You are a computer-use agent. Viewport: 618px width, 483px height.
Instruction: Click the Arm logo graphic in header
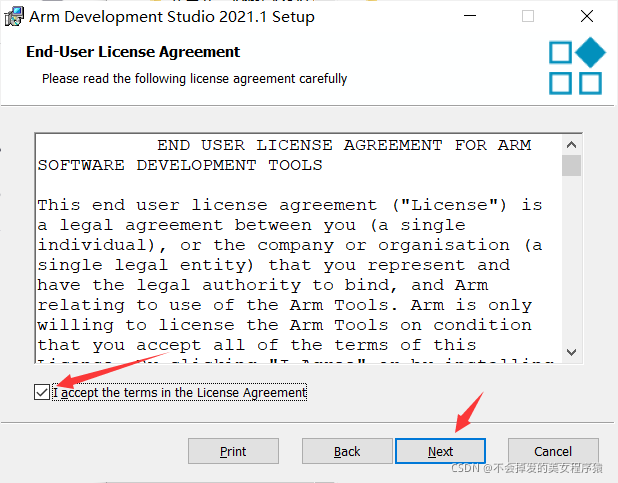[x=577, y=66]
